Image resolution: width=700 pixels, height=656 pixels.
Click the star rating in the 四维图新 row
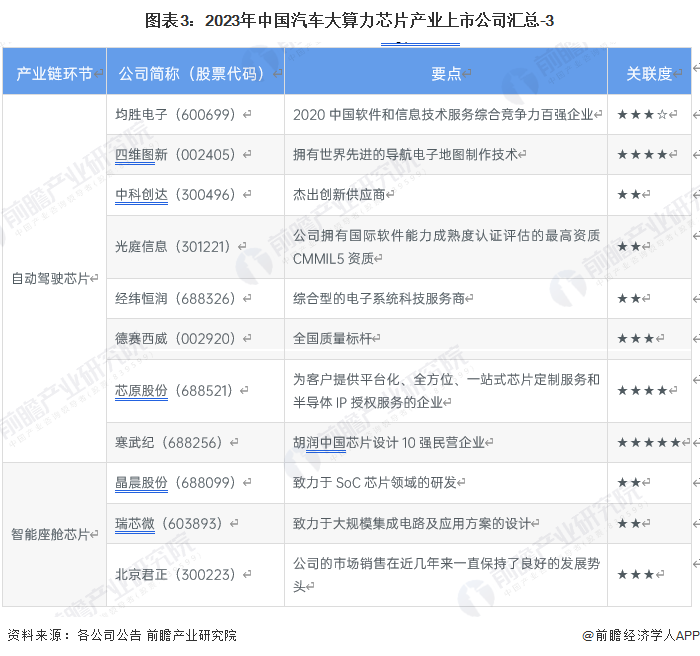[x=642, y=155]
